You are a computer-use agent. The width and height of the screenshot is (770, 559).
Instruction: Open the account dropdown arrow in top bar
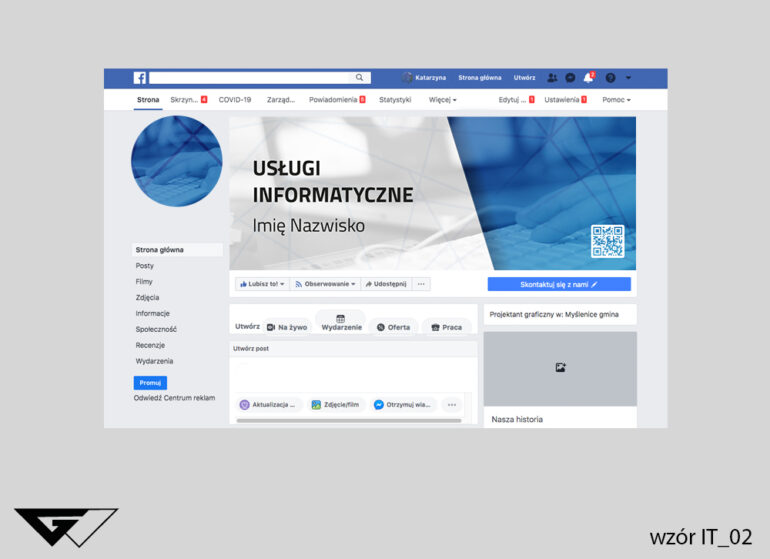[627, 78]
